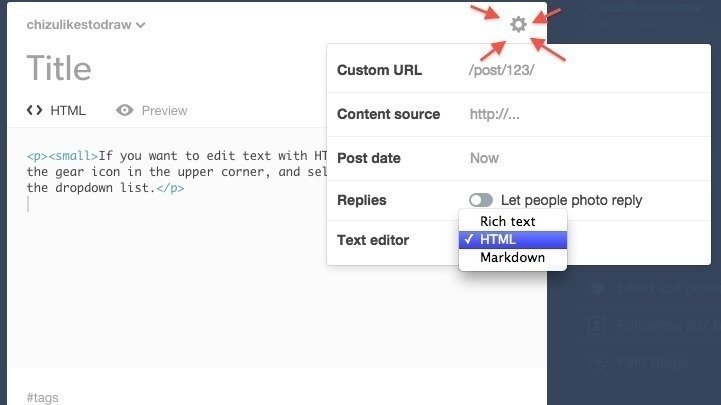Image resolution: width=721 pixels, height=405 pixels.
Task: Click the Following icon in sidebar
Action: pos(596,325)
